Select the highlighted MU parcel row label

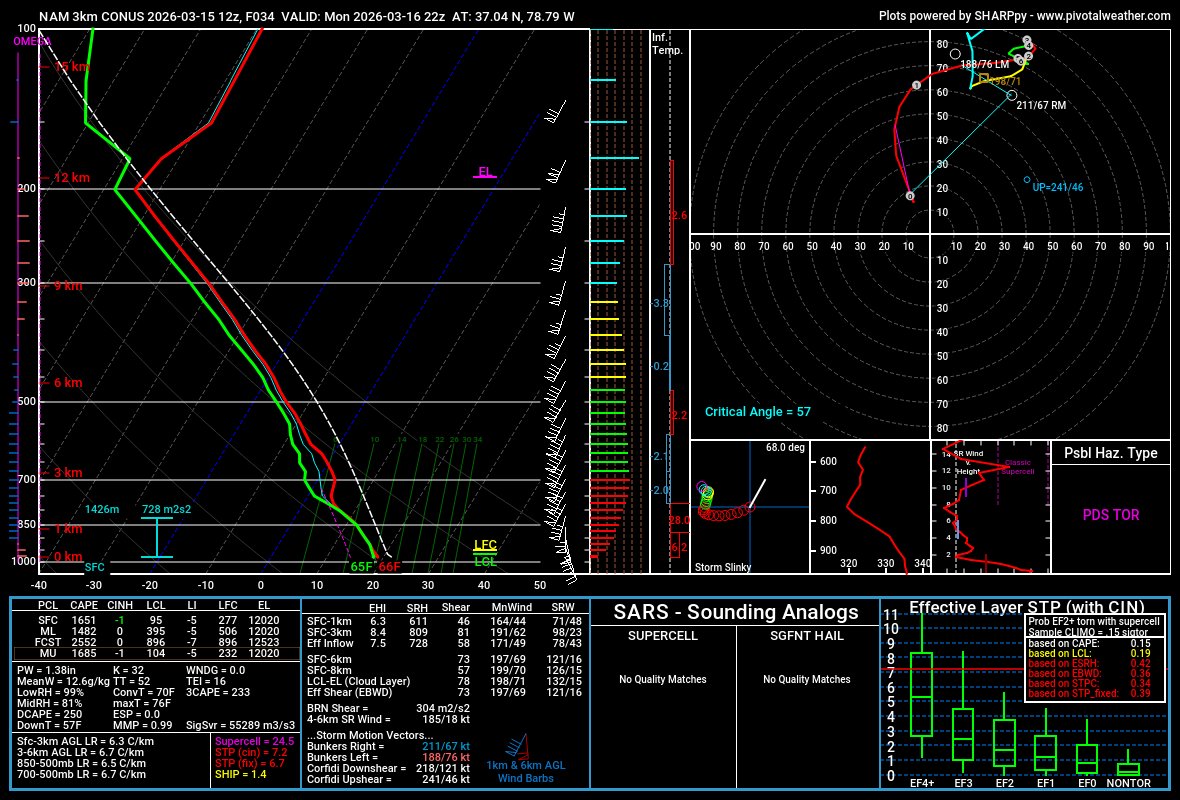(x=48, y=653)
